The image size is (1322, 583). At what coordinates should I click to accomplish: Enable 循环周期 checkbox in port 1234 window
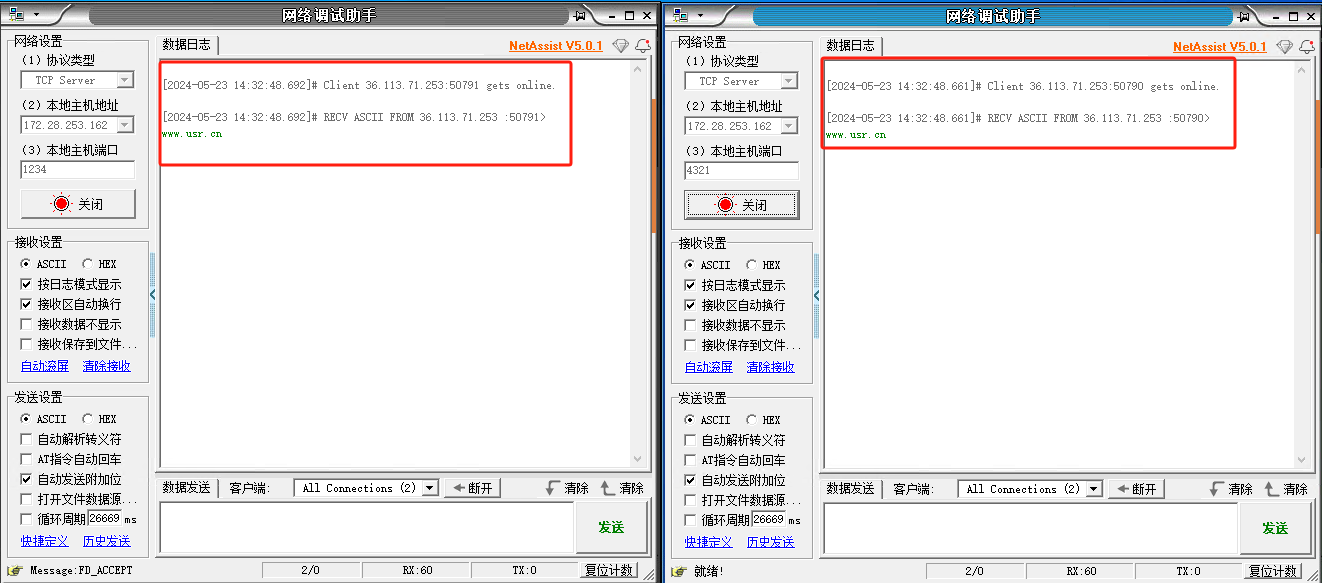pos(27,519)
